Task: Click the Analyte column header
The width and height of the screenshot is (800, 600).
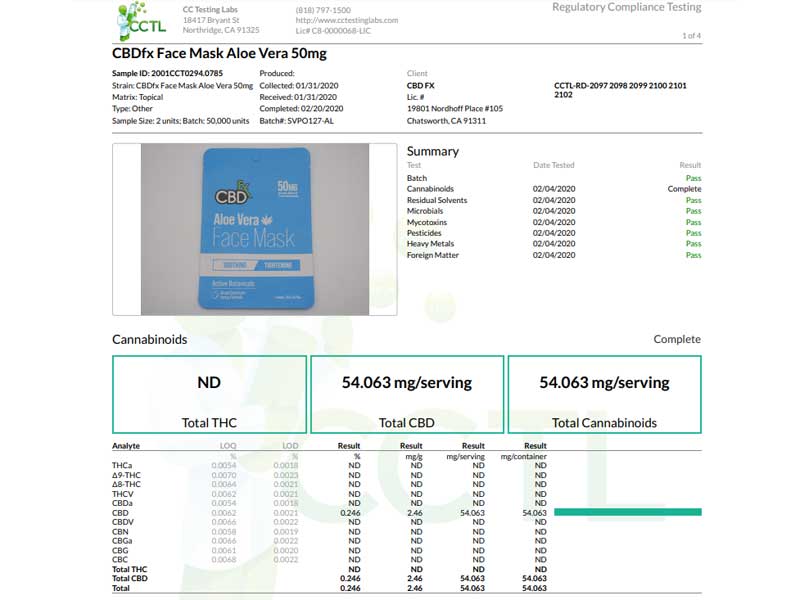Action: (x=126, y=446)
